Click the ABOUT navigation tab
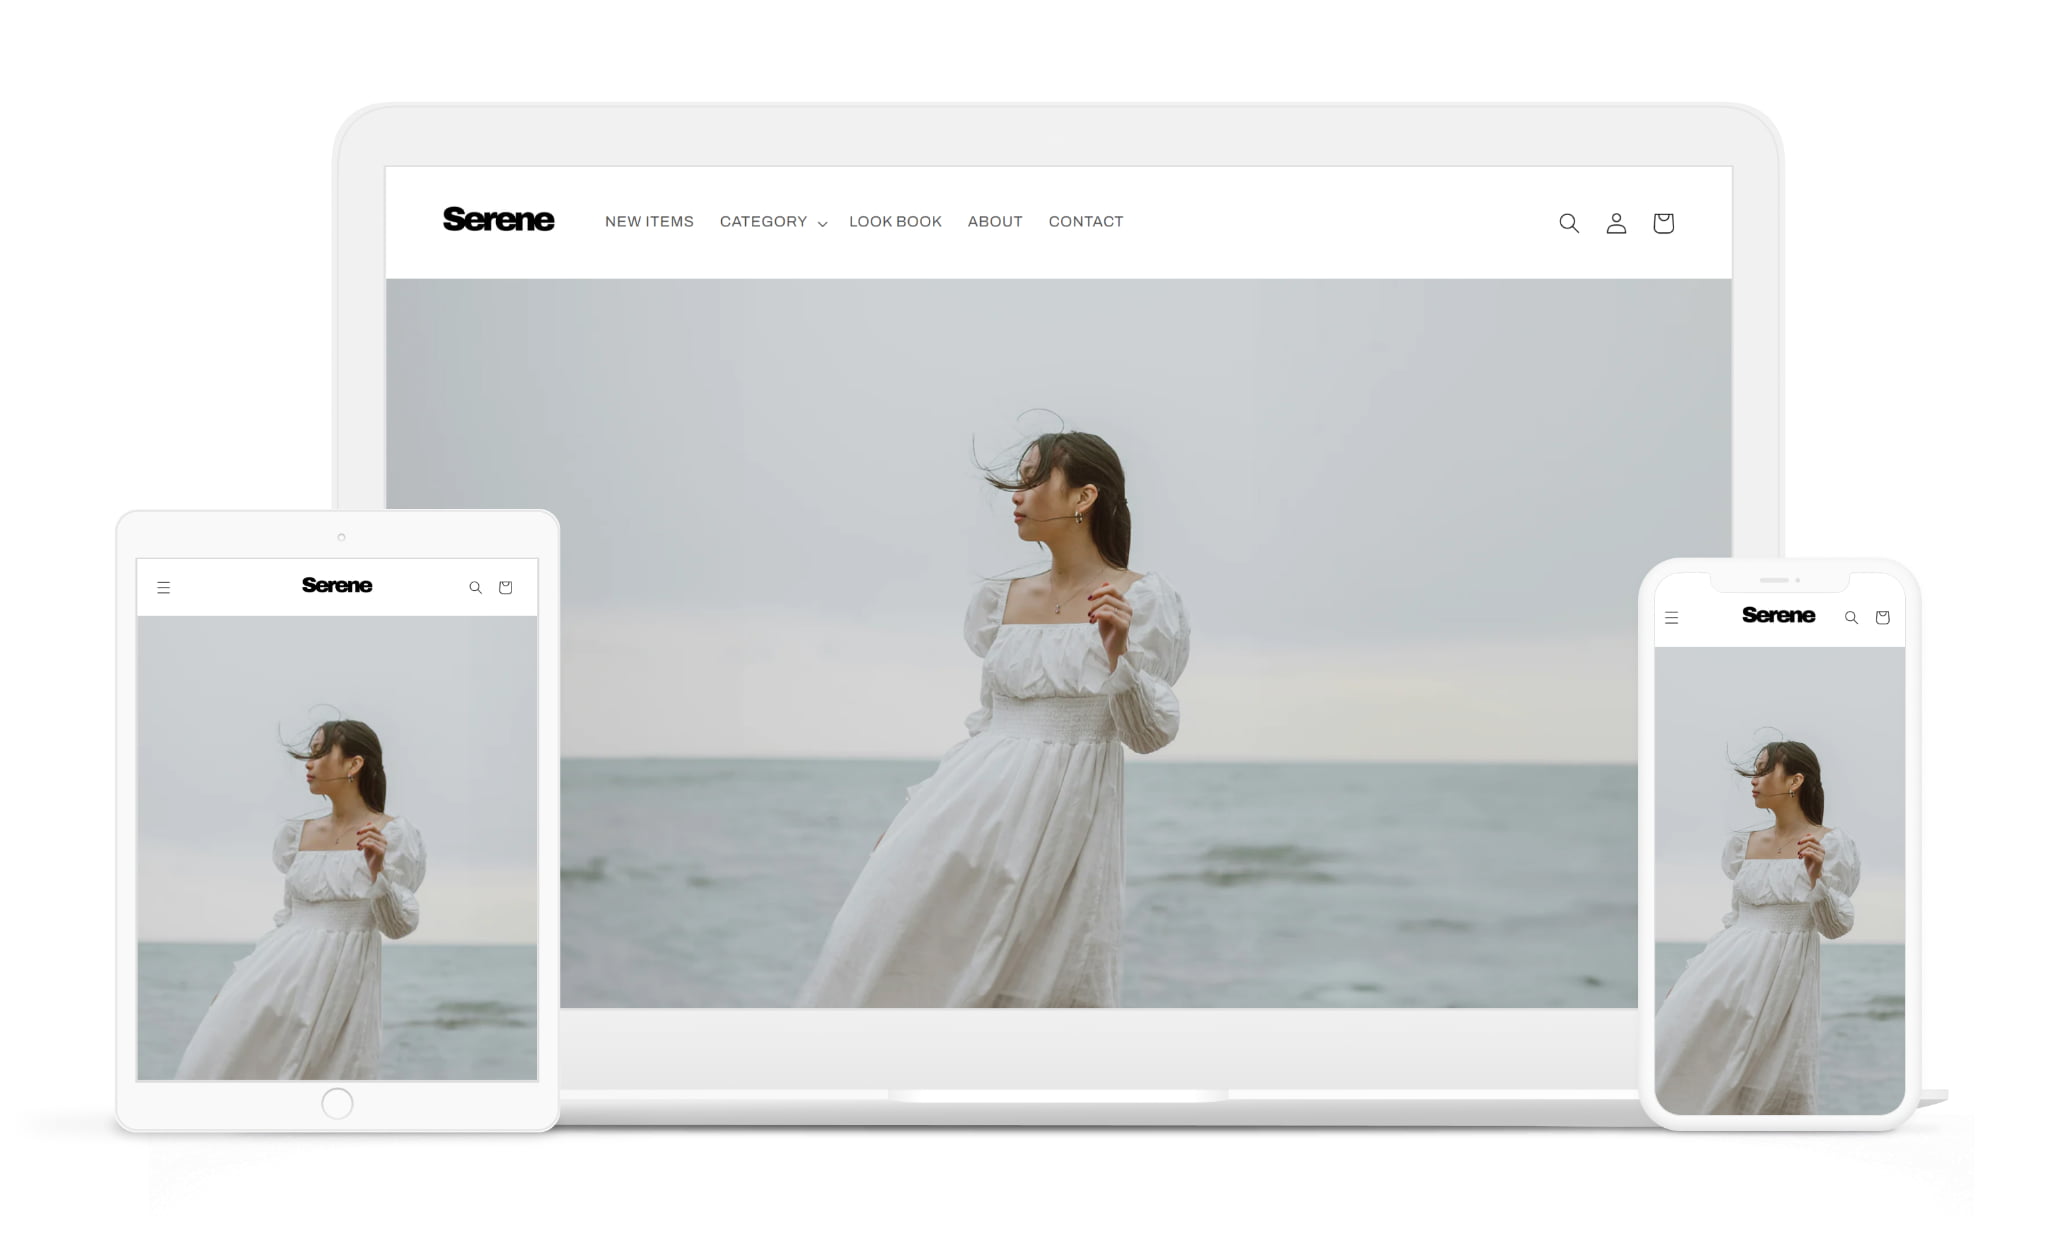This screenshot has height=1234, width=2048. tap(995, 222)
